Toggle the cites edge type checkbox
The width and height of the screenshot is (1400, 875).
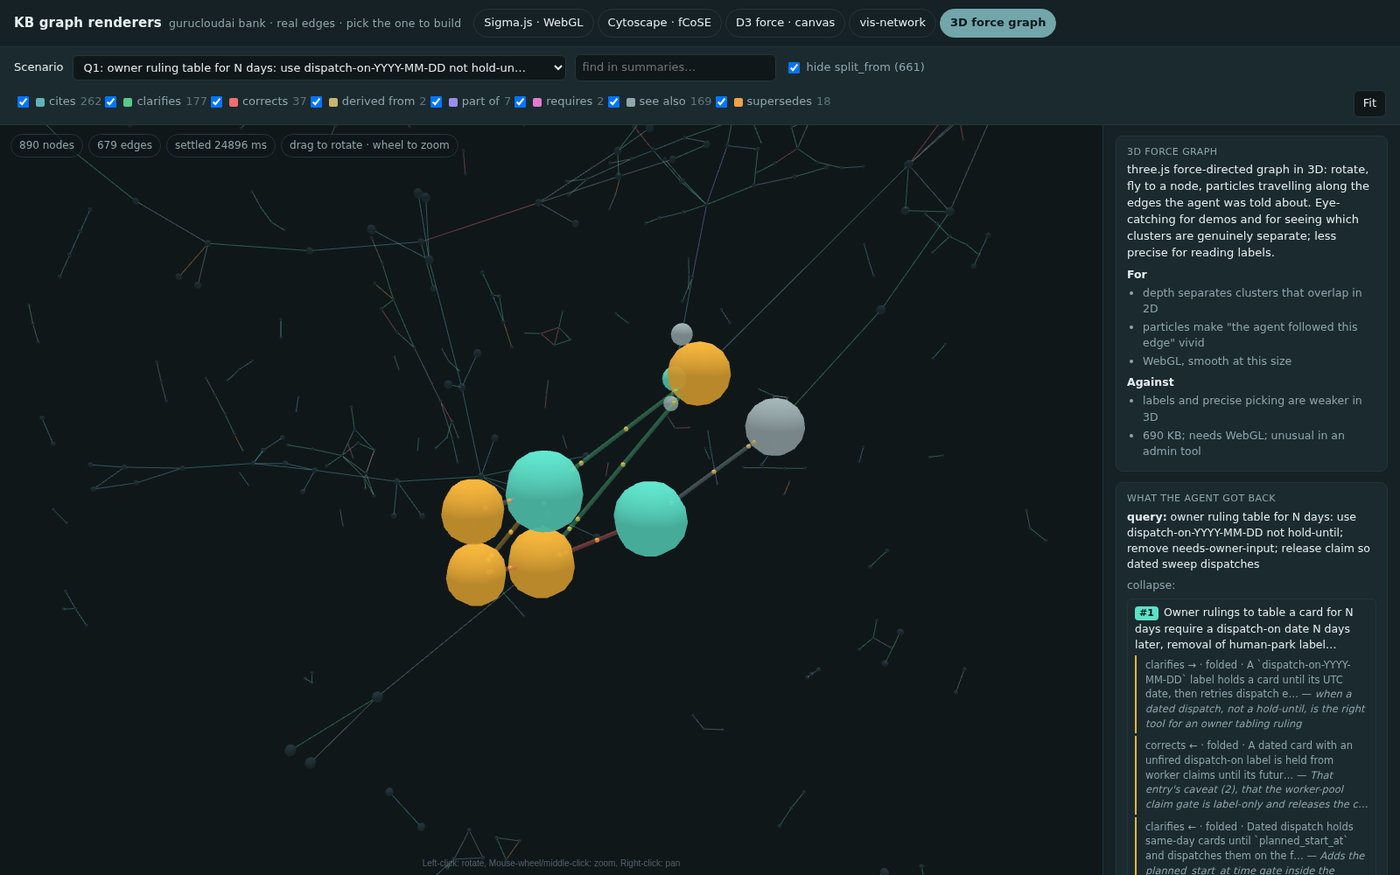click(23, 102)
